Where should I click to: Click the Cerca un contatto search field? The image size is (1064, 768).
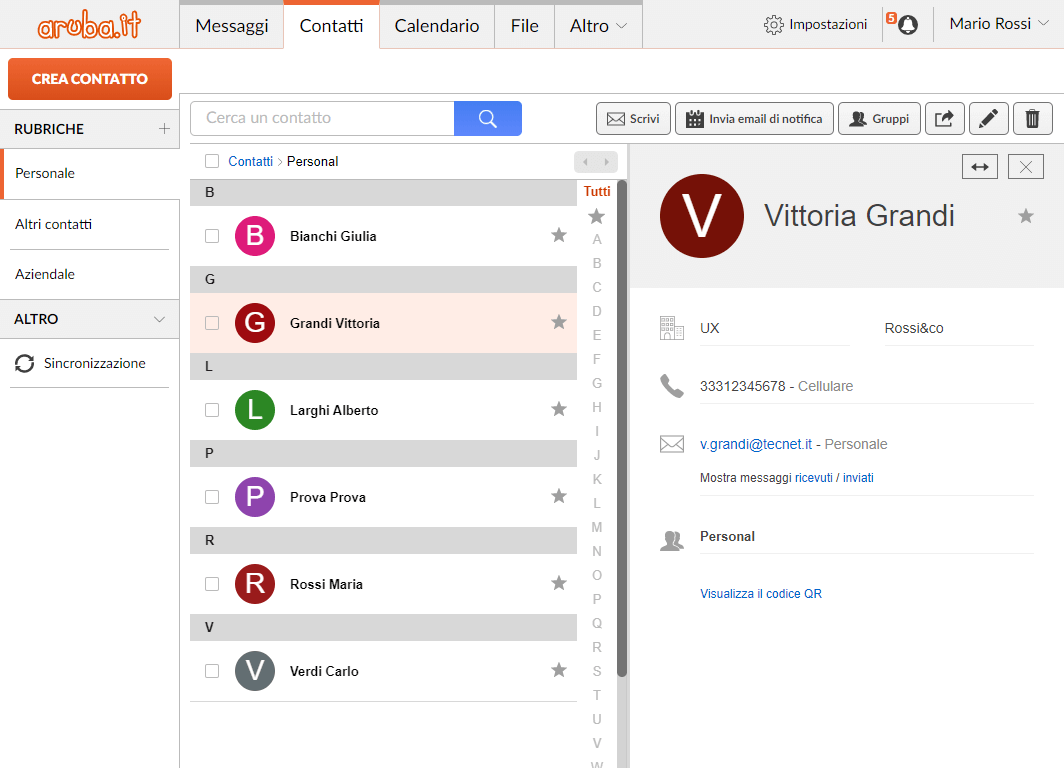point(322,118)
